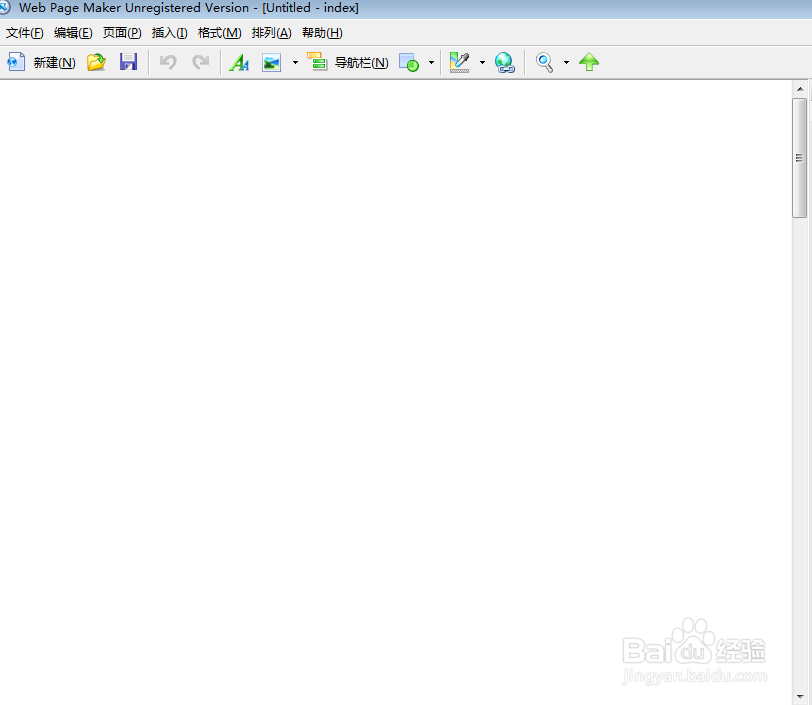Click the 导航栏(N) toolbar label
The width and height of the screenshot is (812, 705).
(361, 63)
